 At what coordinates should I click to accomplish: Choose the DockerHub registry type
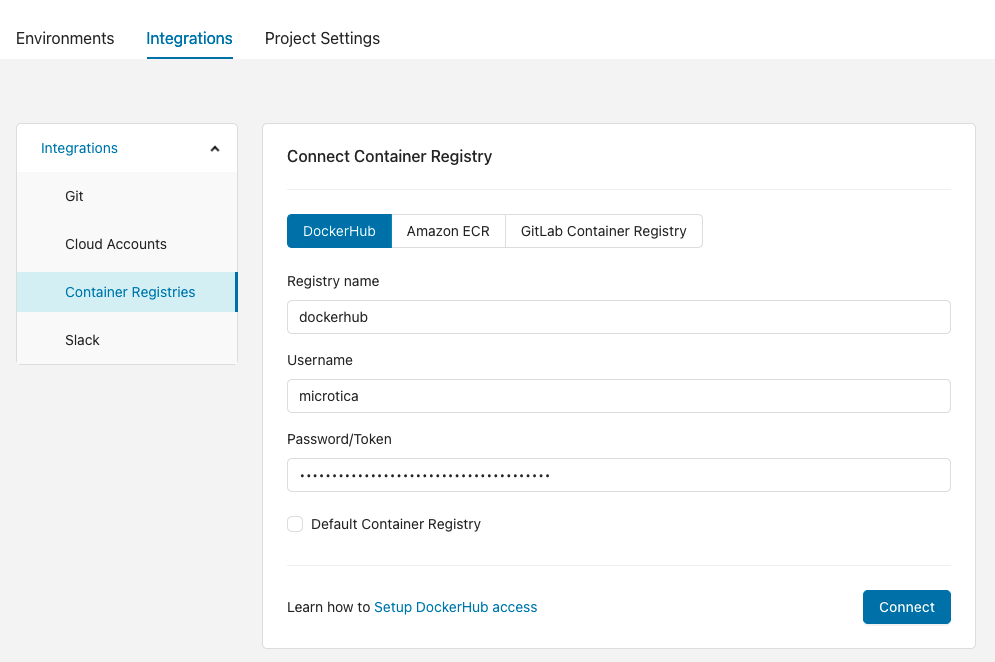[339, 231]
